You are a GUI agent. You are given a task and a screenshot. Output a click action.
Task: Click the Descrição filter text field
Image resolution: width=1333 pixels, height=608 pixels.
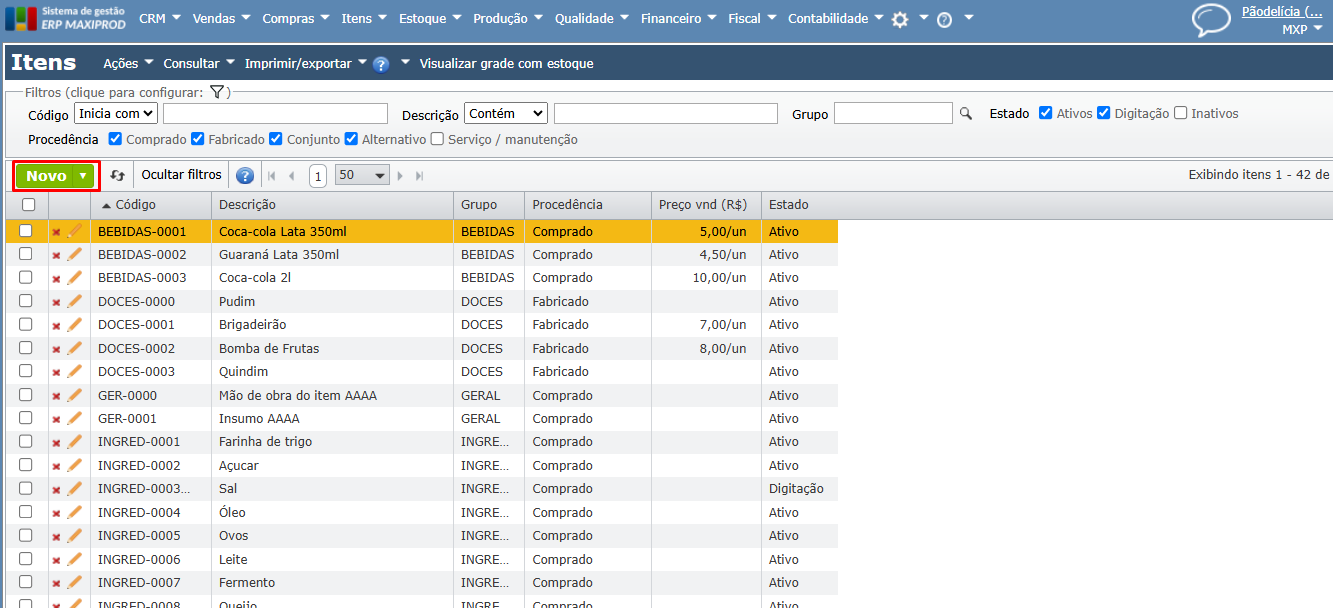[x=665, y=114]
